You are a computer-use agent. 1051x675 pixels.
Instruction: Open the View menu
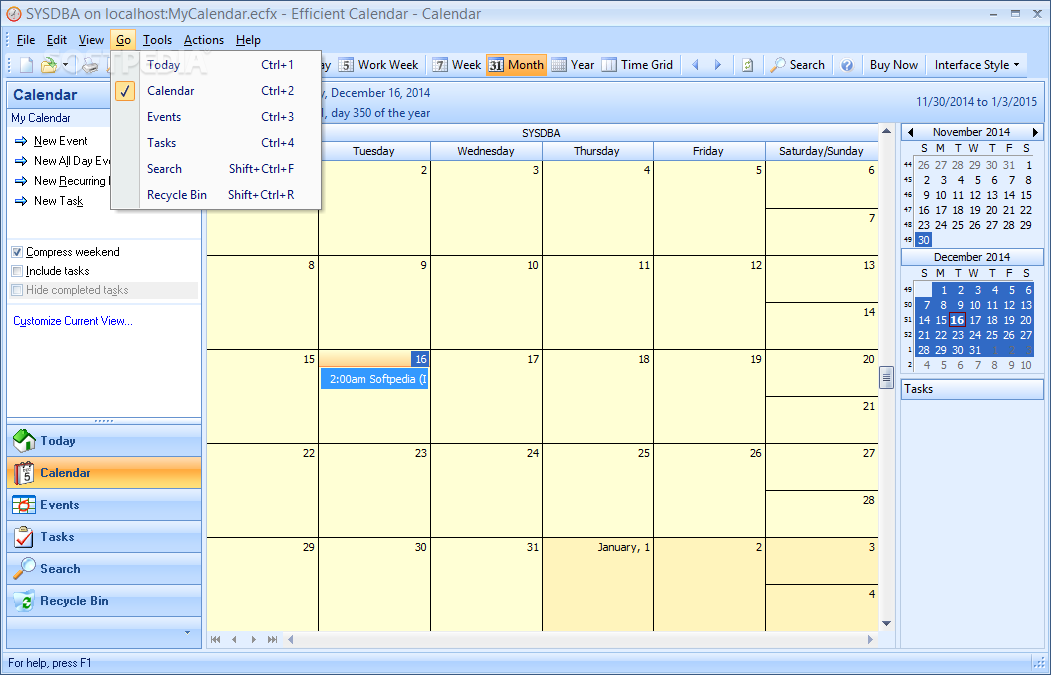click(91, 40)
